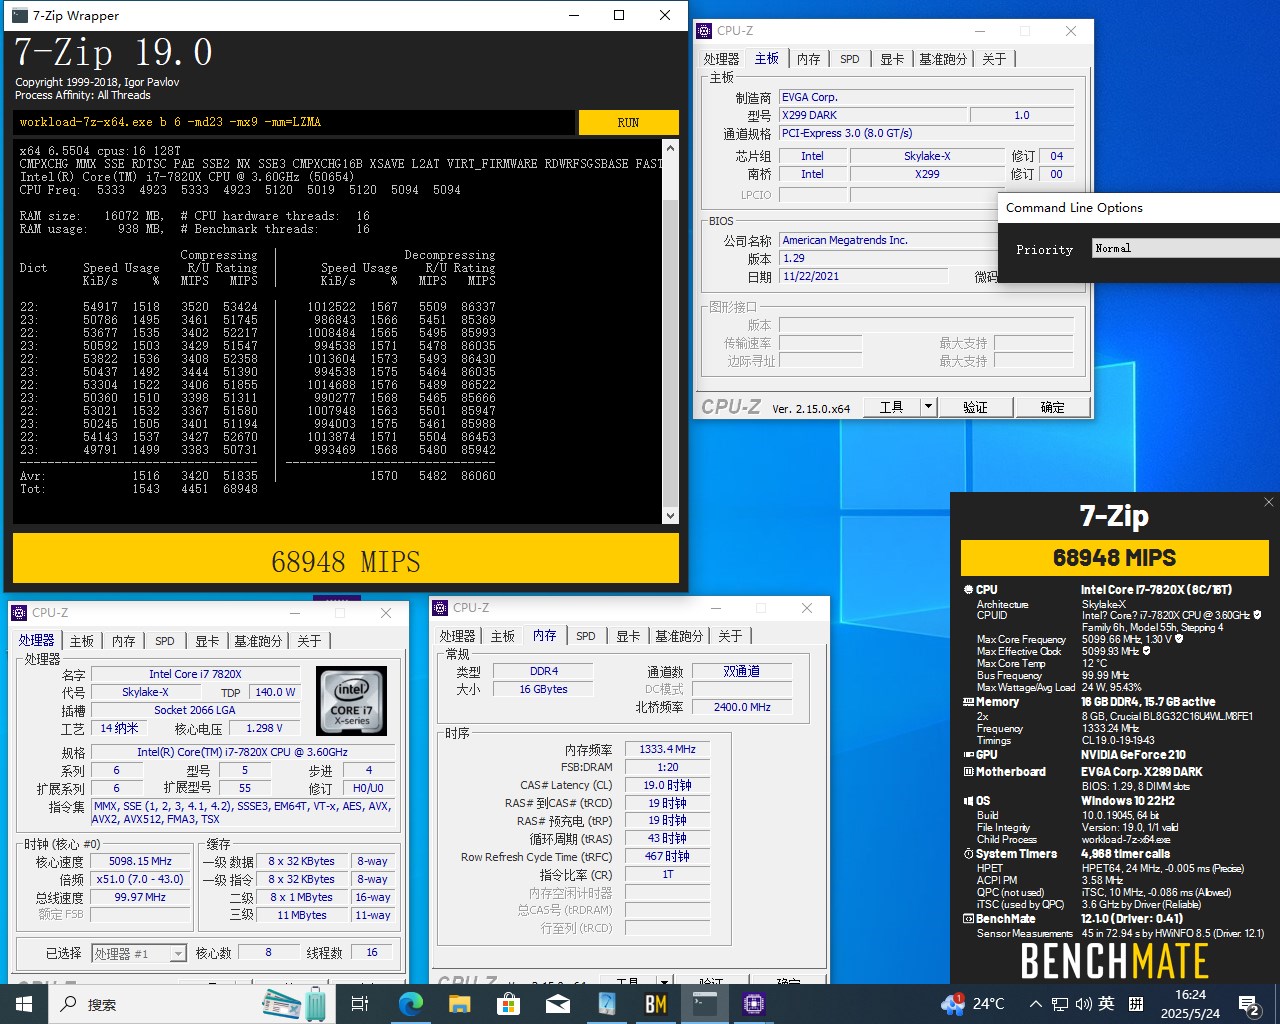Open 基准跑分 tab in top-right CPU-Z window
Image resolution: width=1280 pixels, height=1024 pixels.
coord(943,59)
